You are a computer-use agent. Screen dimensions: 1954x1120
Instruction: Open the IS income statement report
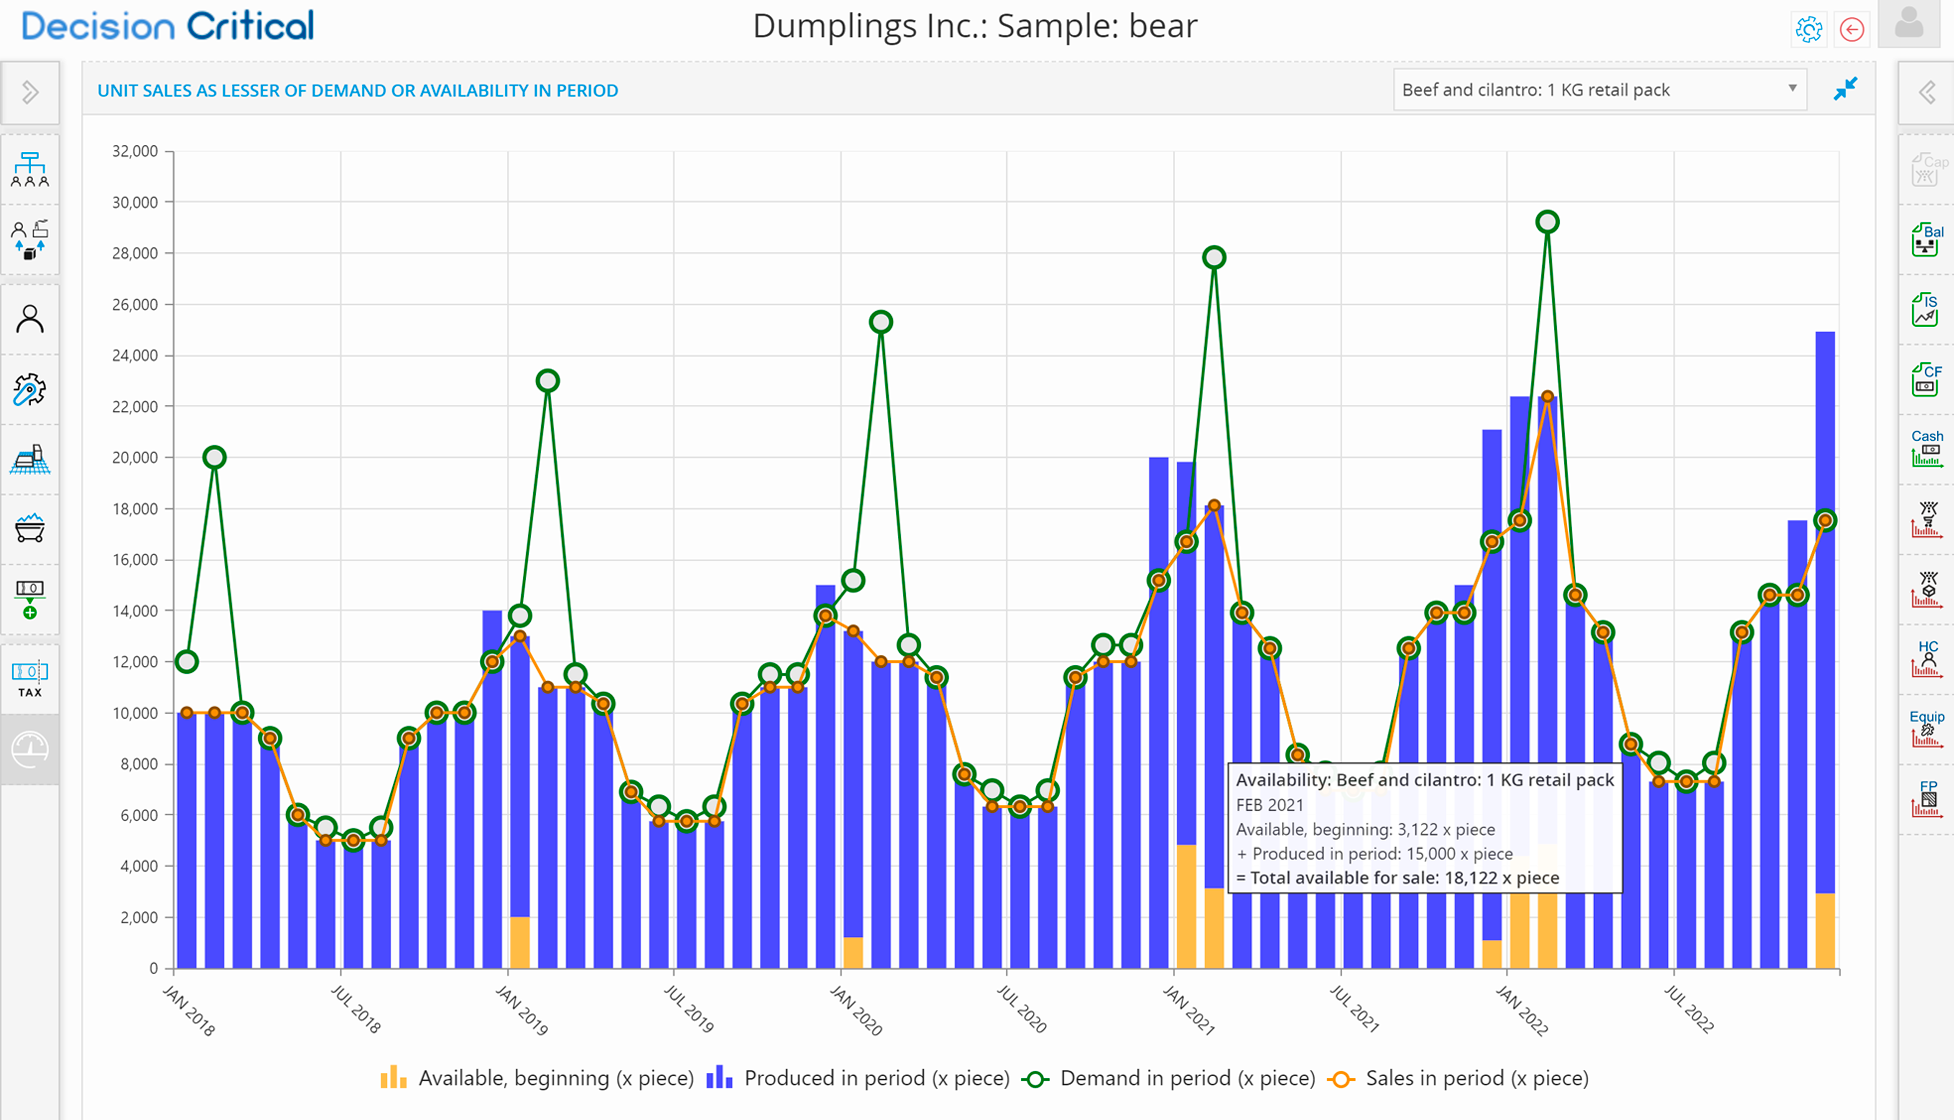pos(1926,310)
